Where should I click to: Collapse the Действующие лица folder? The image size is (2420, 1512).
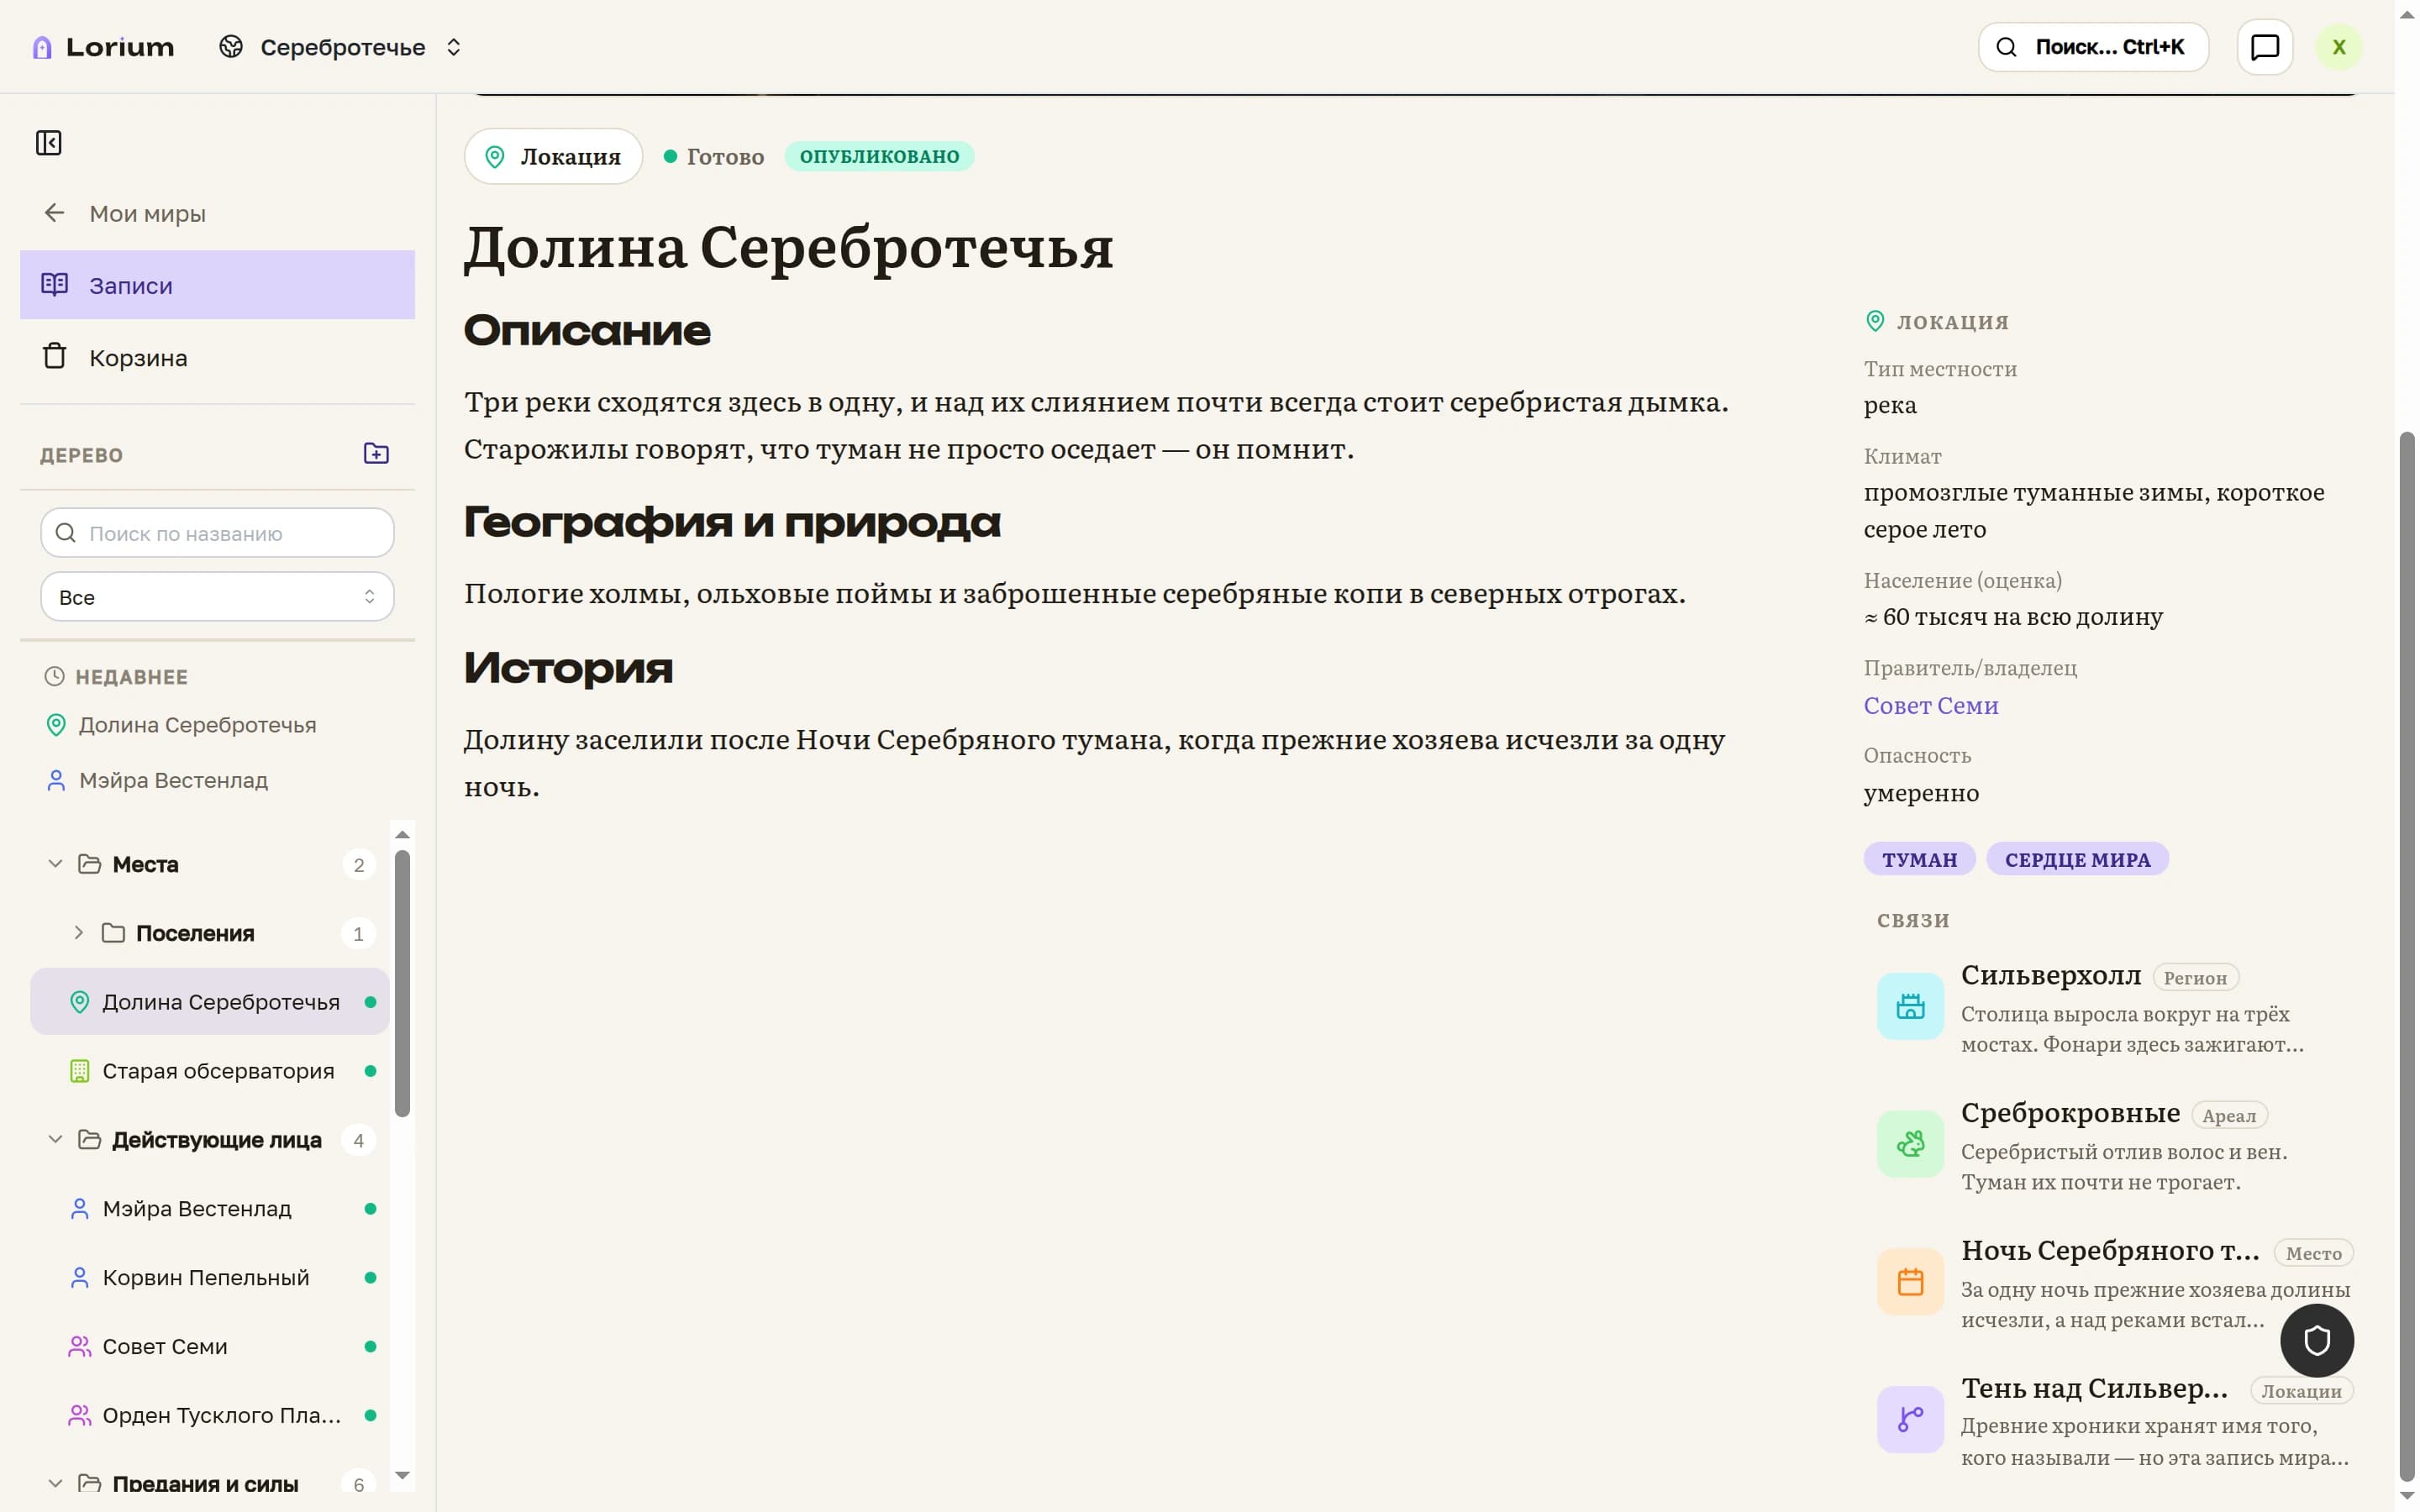(x=55, y=1140)
